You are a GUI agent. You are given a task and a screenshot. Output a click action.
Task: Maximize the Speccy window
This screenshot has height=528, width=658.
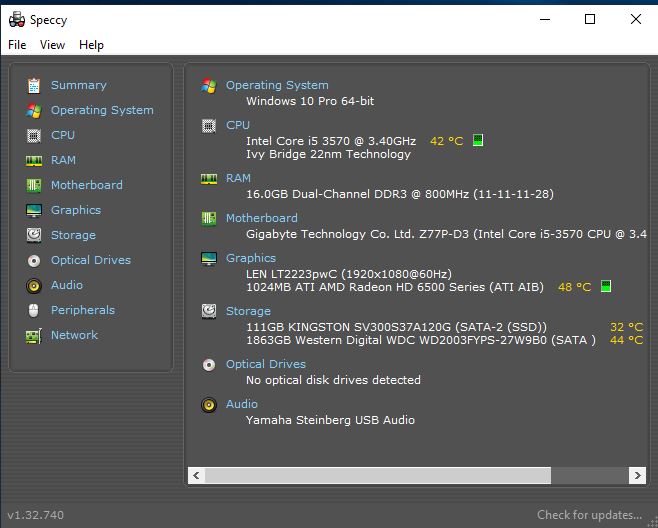590,19
